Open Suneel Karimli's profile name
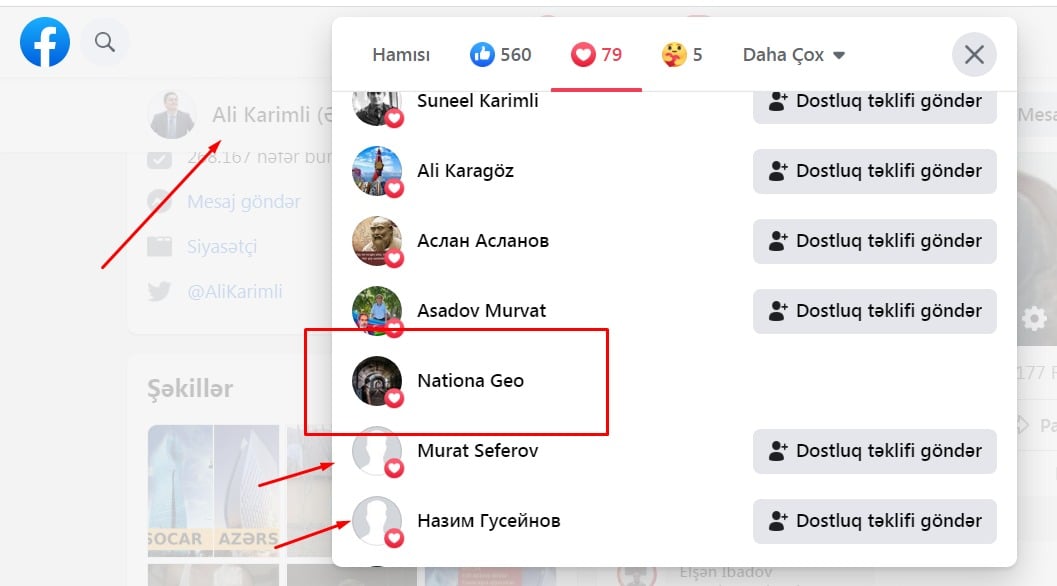Viewport: 1057px width, 586px height. tap(477, 101)
